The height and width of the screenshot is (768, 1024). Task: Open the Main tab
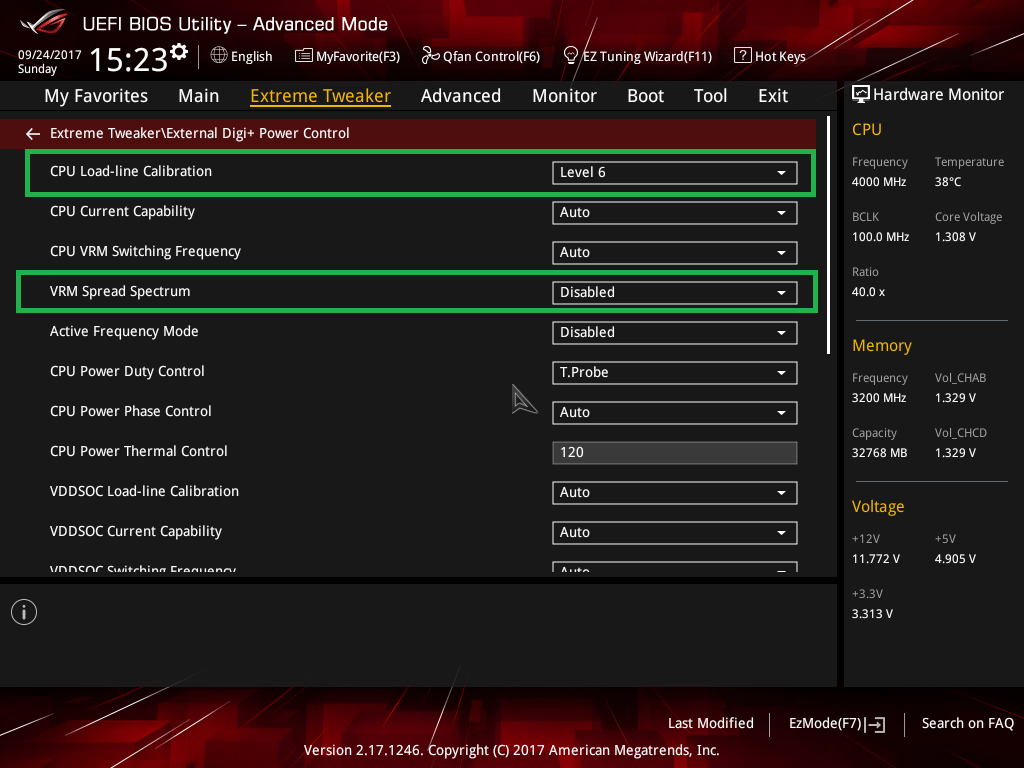click(x=199, y=96)
